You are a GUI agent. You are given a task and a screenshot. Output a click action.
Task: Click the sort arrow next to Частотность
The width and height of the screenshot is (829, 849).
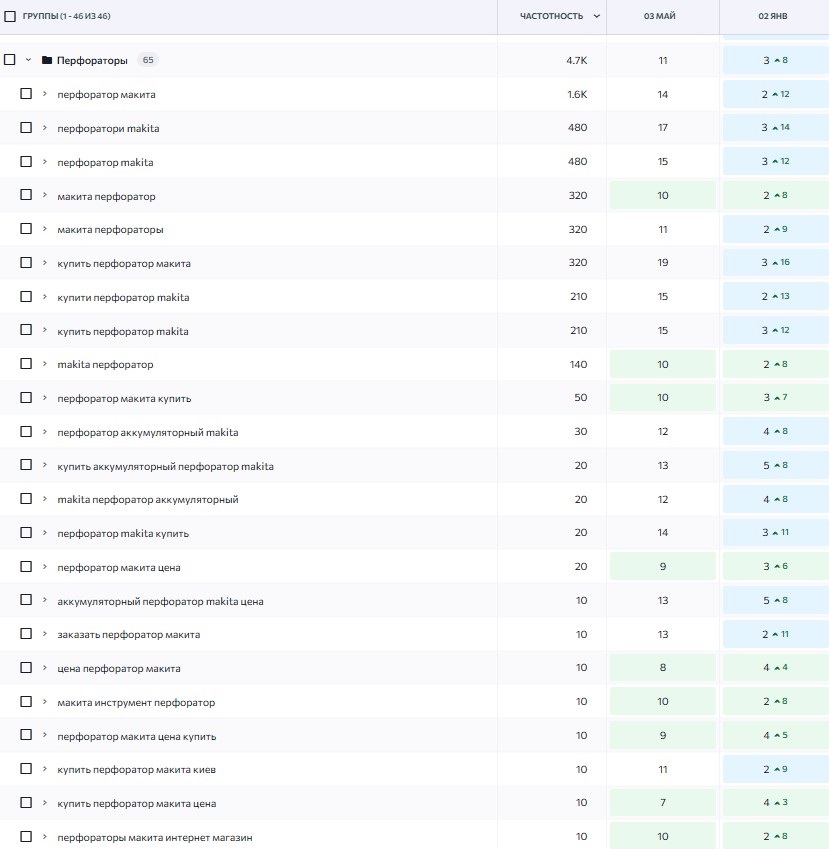(597, 16)
